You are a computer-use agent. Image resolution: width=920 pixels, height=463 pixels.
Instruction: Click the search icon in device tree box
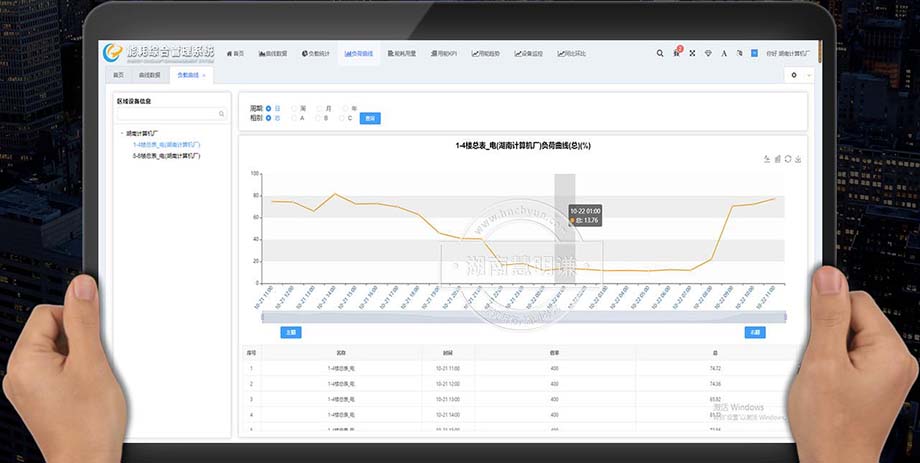(x=221, y=114)
